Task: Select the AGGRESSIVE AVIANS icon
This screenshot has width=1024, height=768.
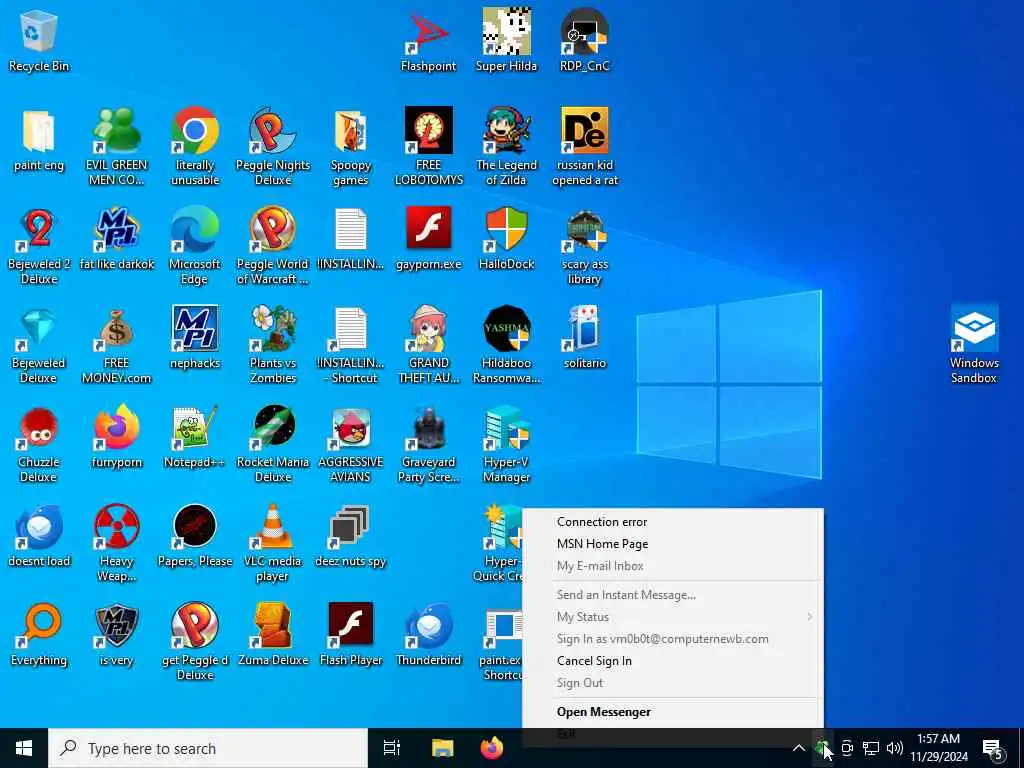Action: click(x=351, y=444)
